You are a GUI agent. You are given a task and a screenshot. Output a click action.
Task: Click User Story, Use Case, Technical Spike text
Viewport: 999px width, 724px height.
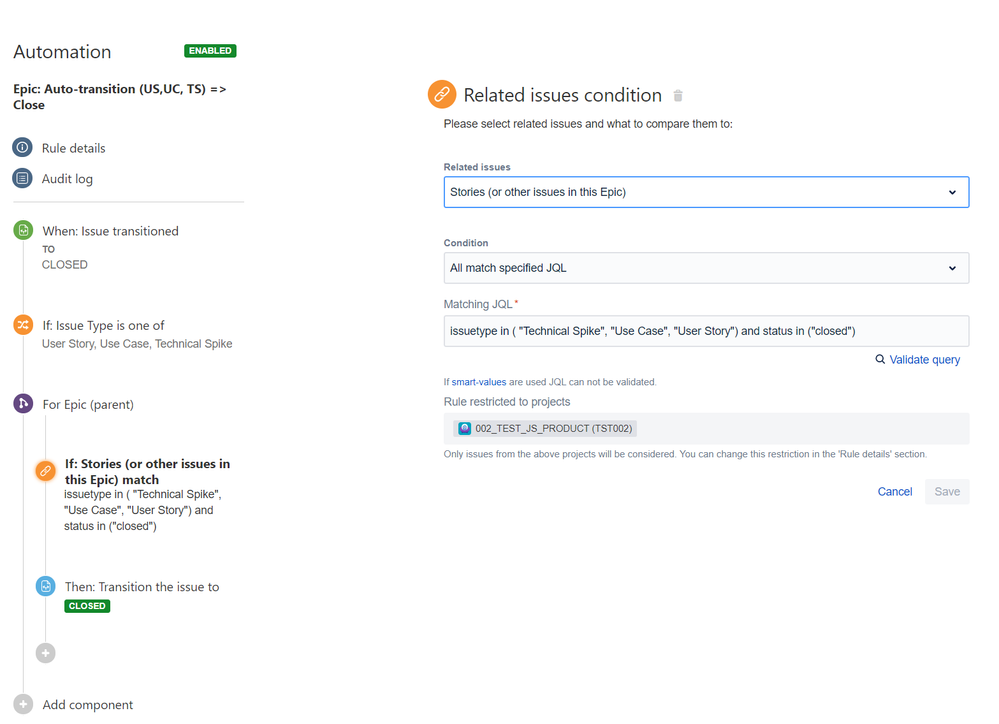137,344
